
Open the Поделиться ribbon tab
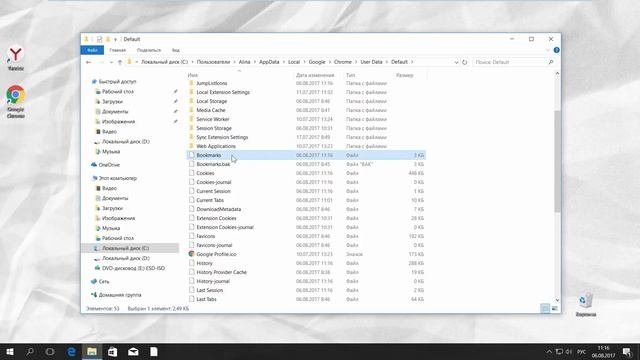coord(149,50)
